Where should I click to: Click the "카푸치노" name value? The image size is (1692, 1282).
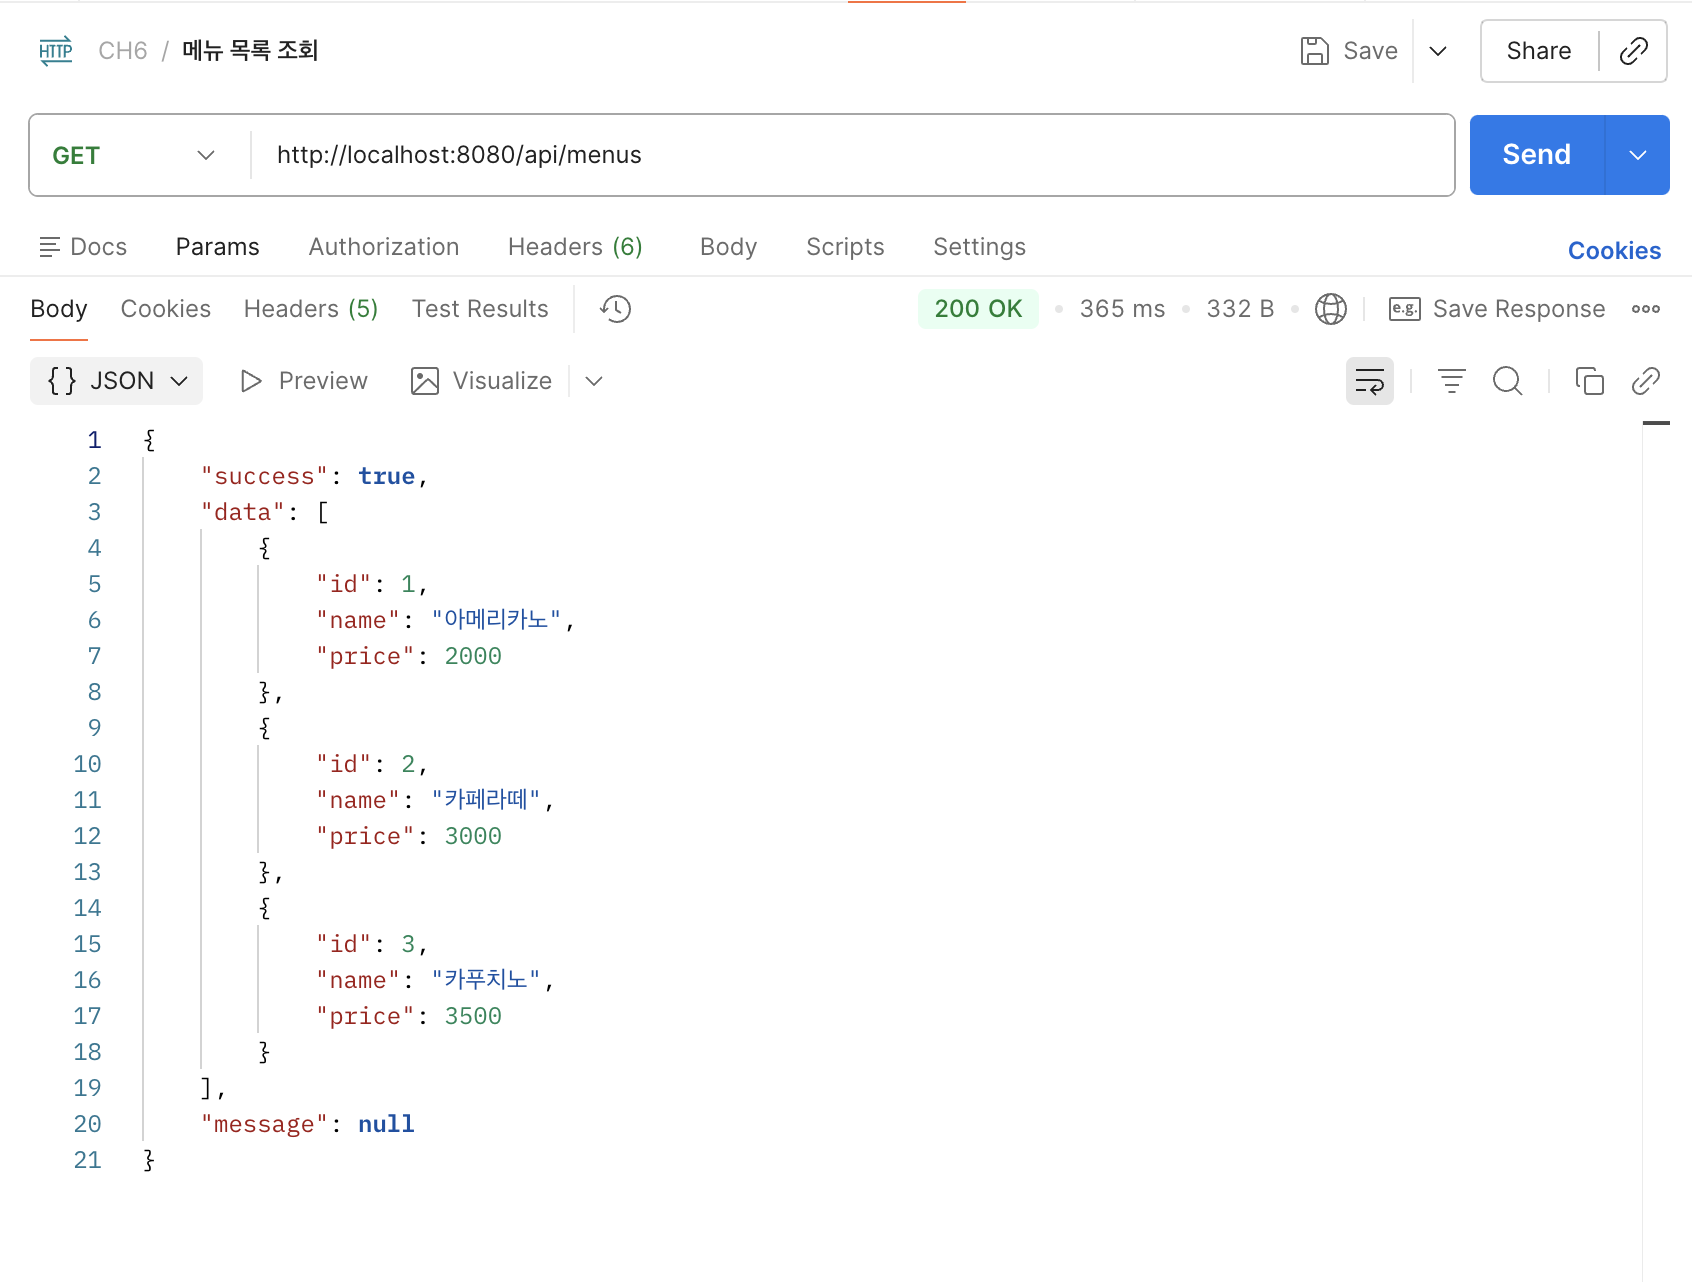tap(486, 980)
